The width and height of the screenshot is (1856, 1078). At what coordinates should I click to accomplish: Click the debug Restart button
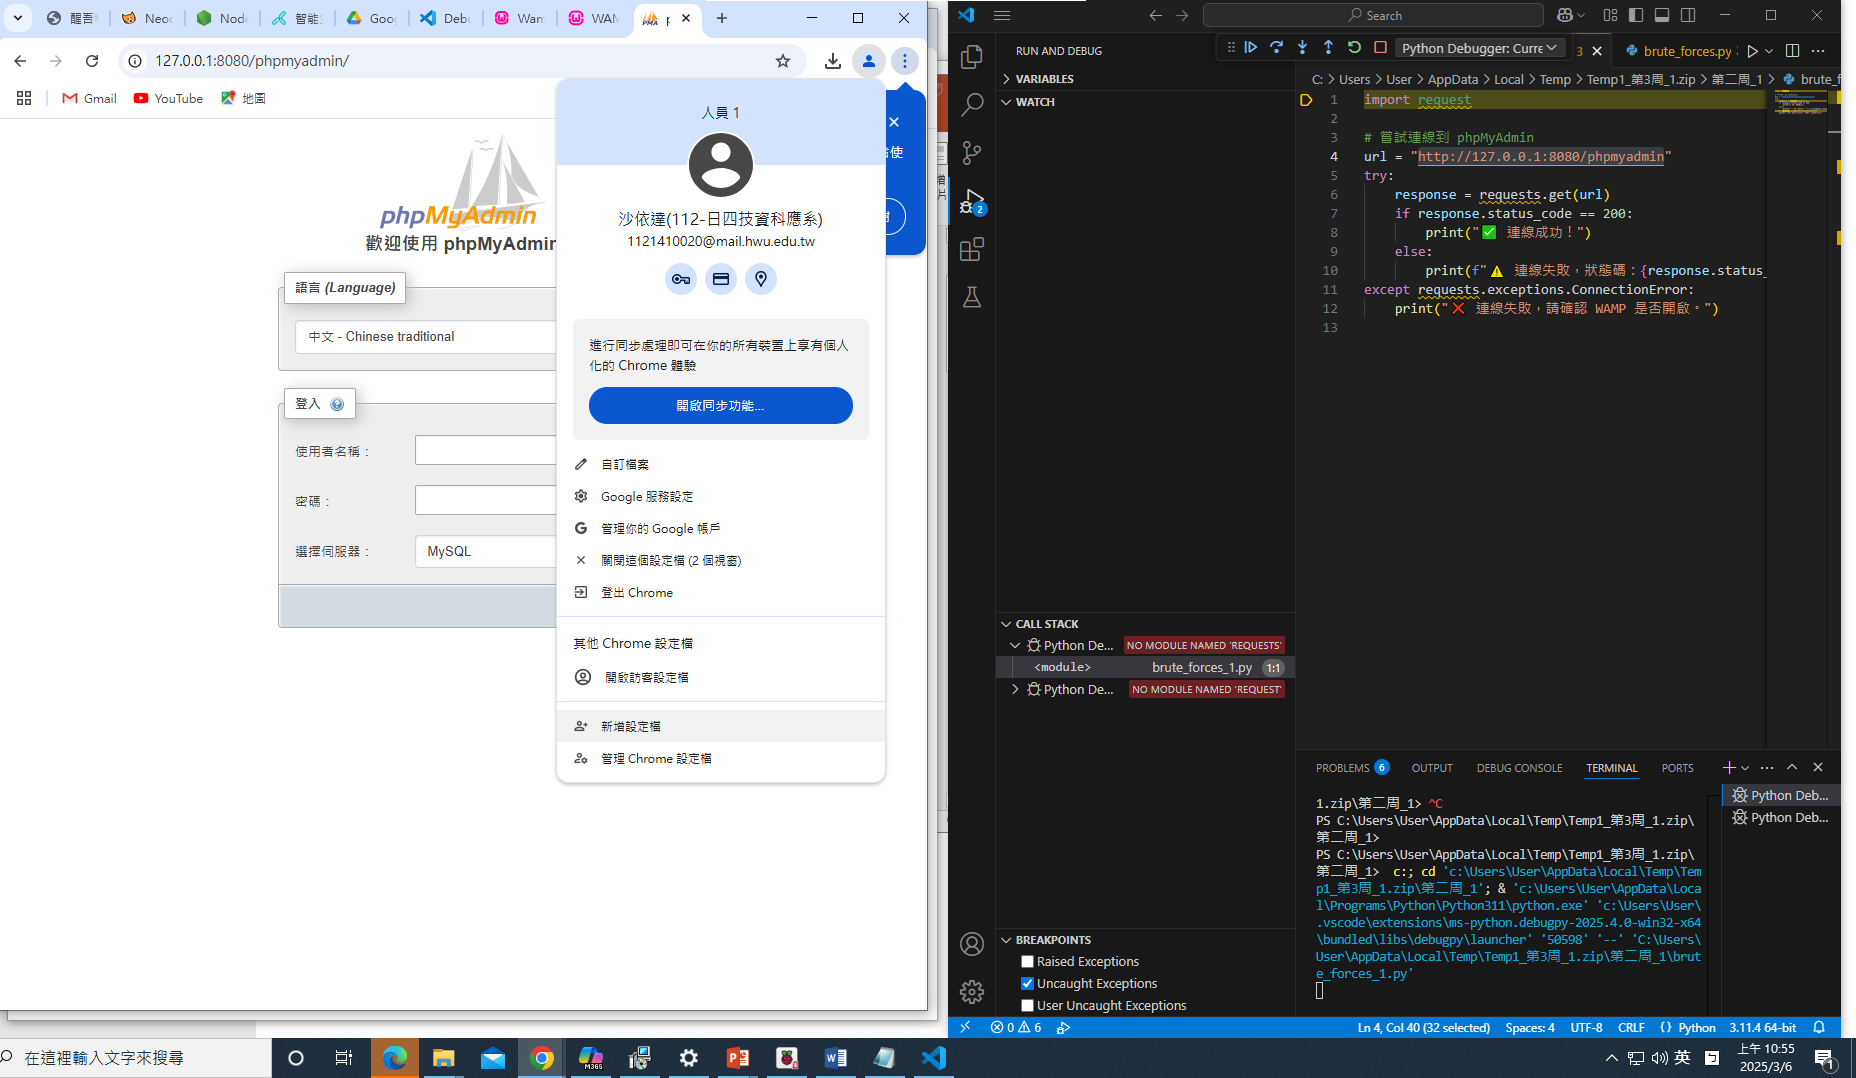(1354, 48)
